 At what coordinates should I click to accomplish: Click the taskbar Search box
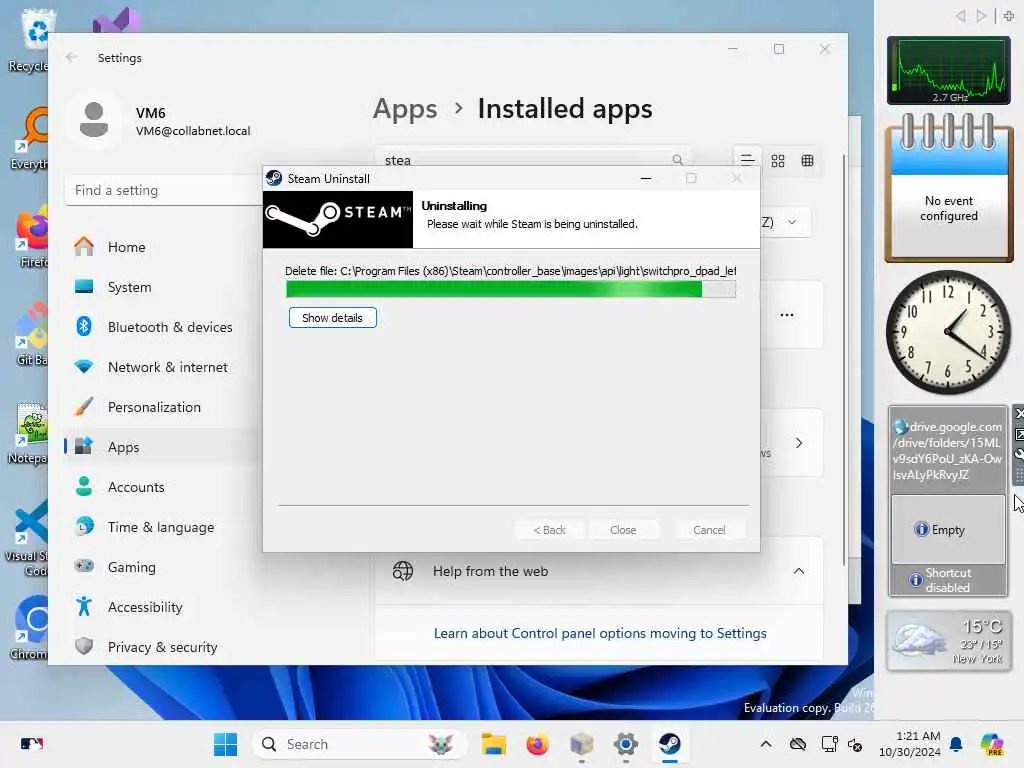(359, 744)
